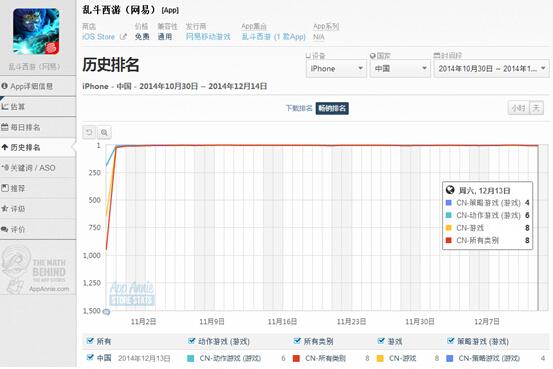Image resolution: width=553 pixels, height=369 pixels.
Task: Open App集合 link 乱斗西游 (1 款App)
Action: [x=274, y=37]
